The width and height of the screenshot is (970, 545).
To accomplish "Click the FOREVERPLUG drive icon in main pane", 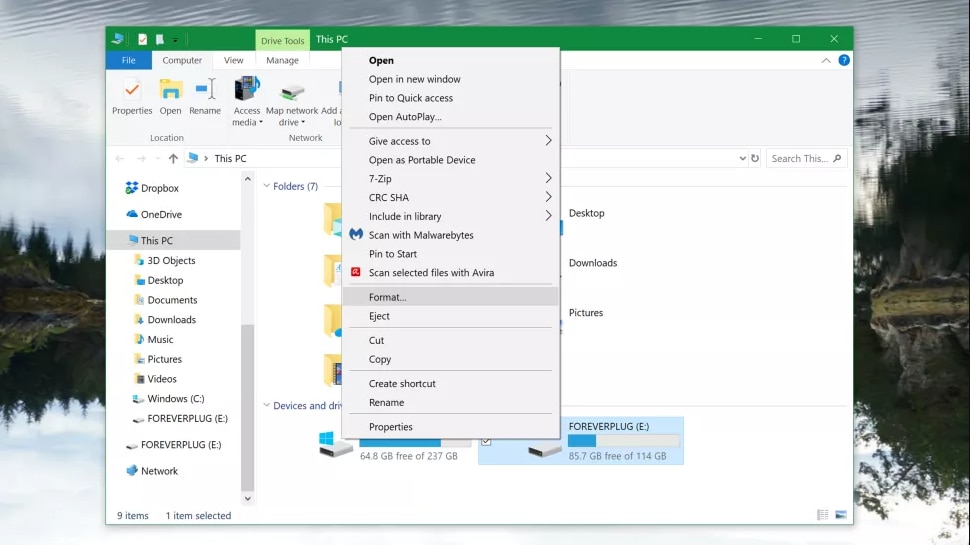I will tap(544, 449).
